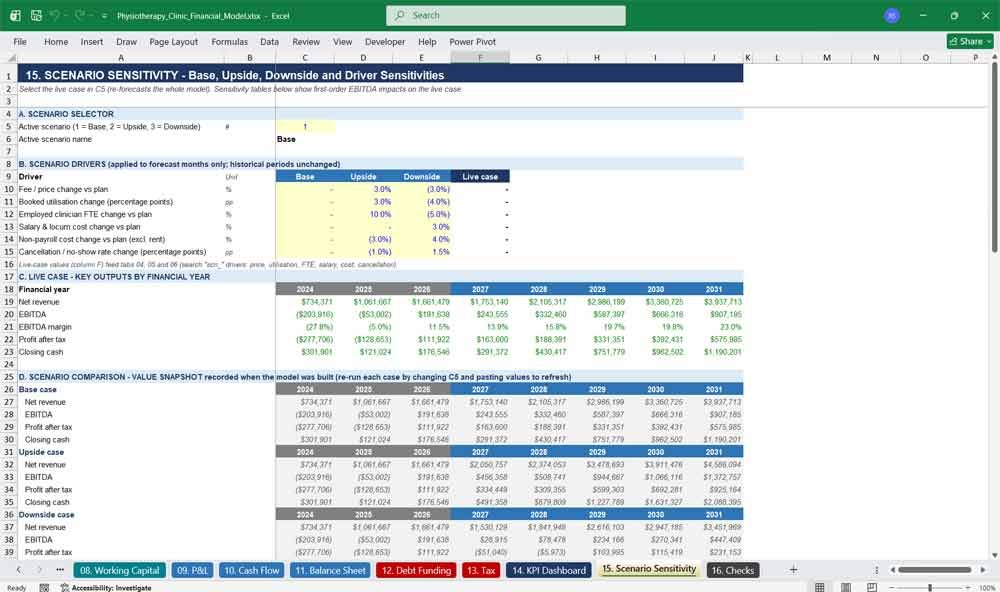Image resolution: width=1000 pixels, height=592 pixels.
Task: Switch to the '12. Debt Funding' sheet
Action: click(x=416, y=570)
